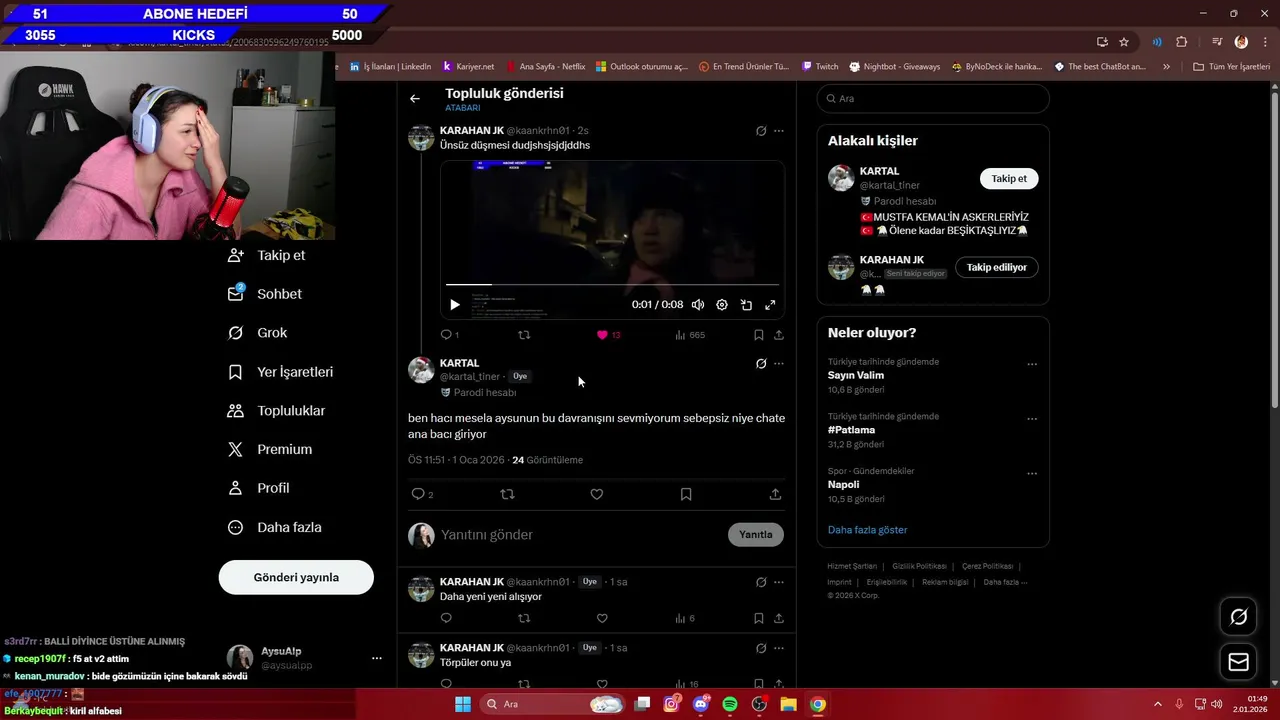This screenshot has height=720, width=1280.
Task: Open Premium in the left sidebar
Action: [270, 450]
